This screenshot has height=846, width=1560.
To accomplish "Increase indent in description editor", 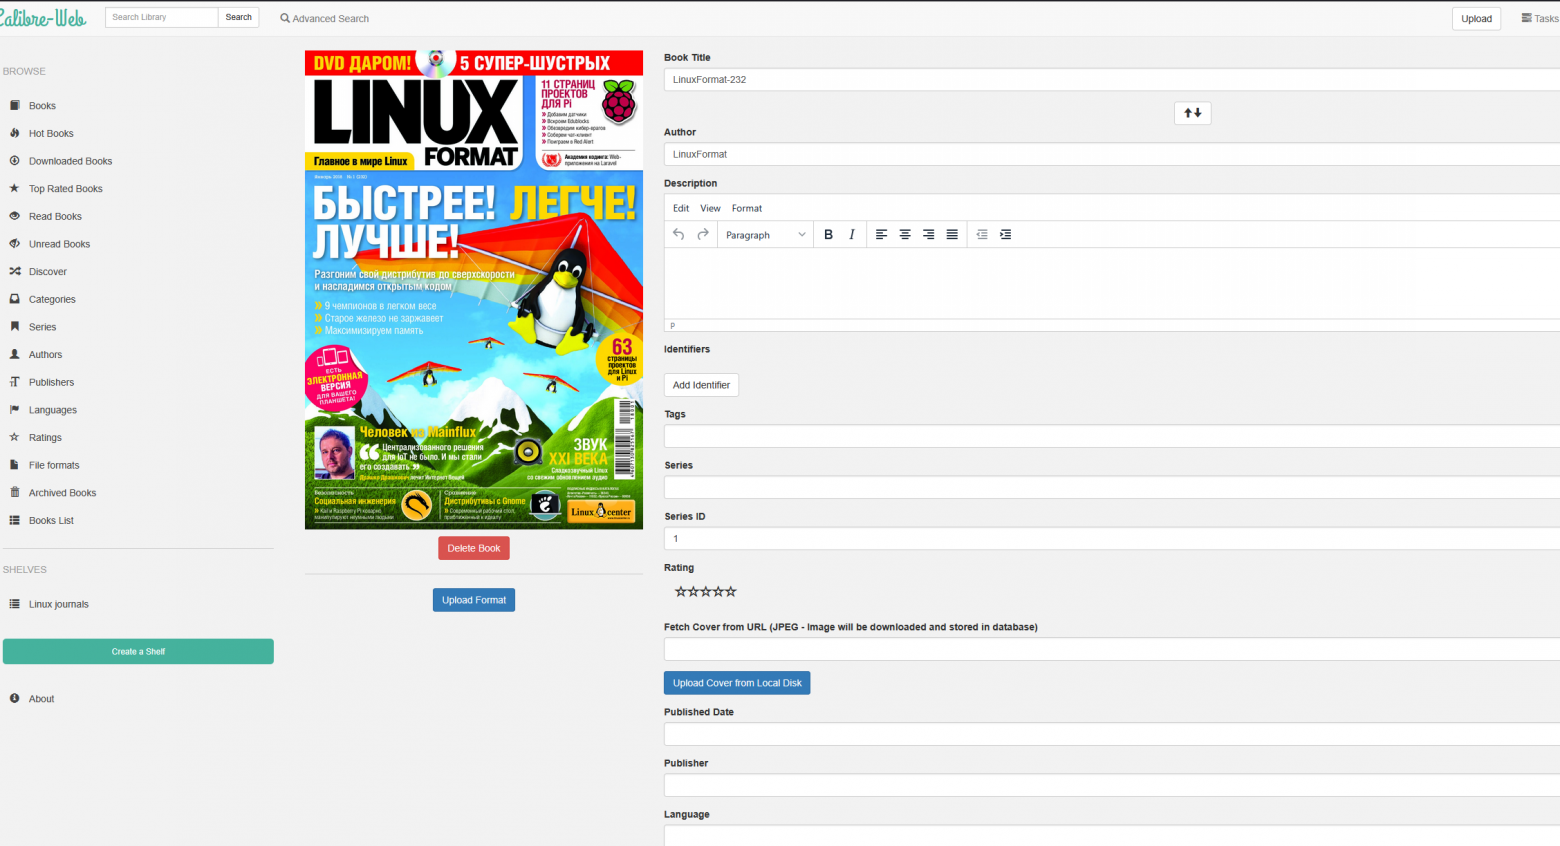I will 1006,234.
